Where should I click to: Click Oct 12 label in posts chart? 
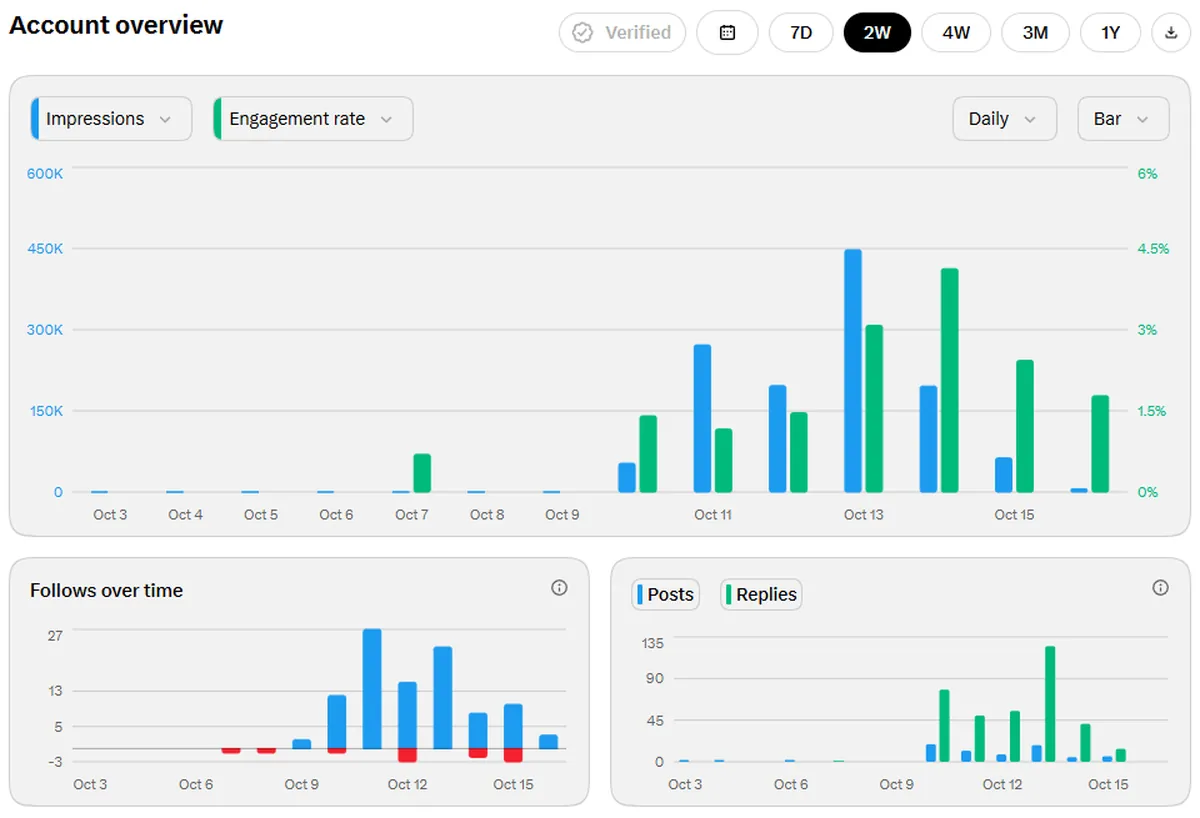(1002, 785)
